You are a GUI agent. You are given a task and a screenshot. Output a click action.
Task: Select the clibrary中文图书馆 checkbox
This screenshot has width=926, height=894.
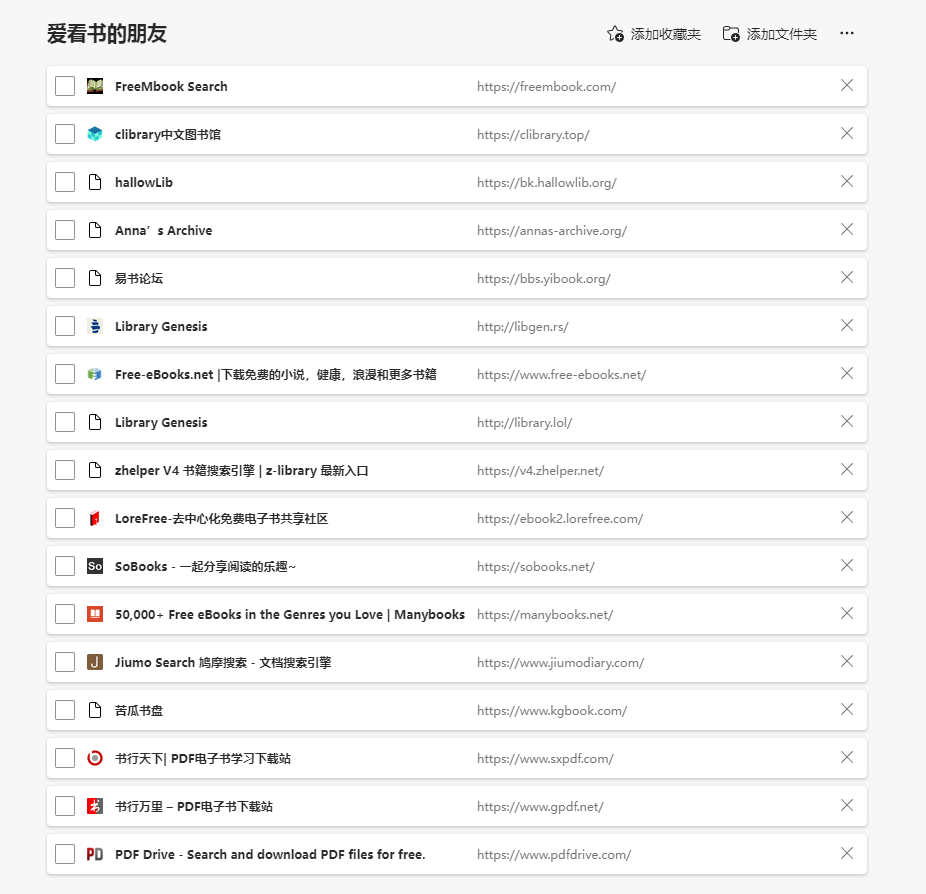65,133
